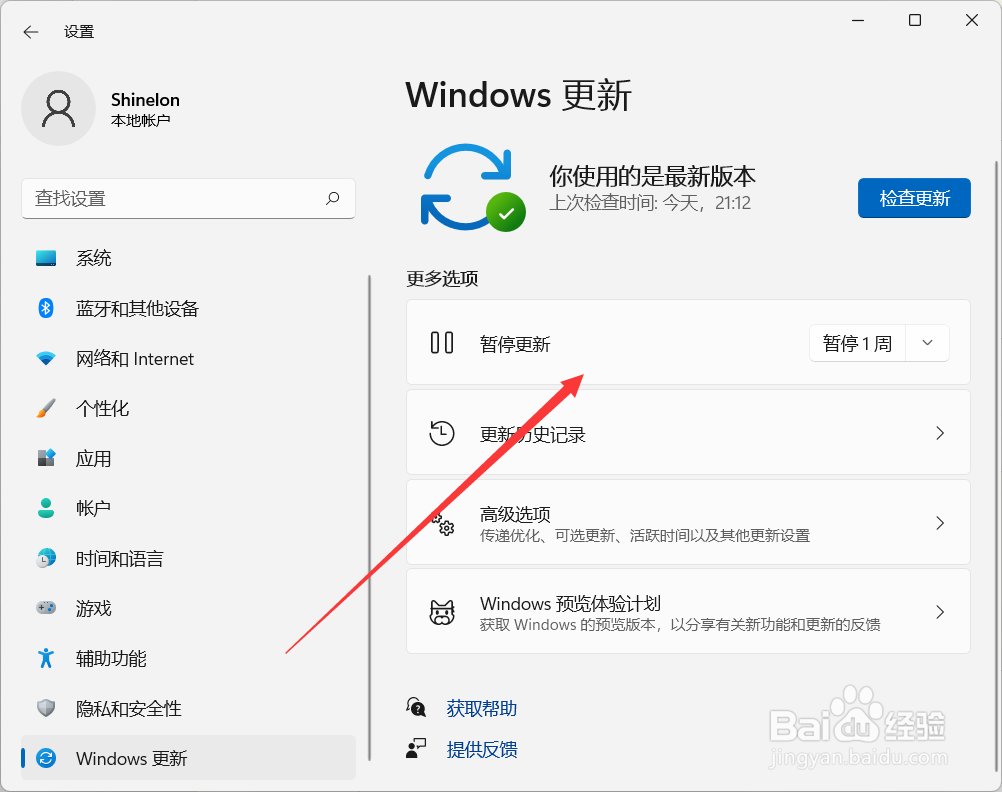Open the 更新历史记录 row
Screen dimensions: 1002x792
688,433
